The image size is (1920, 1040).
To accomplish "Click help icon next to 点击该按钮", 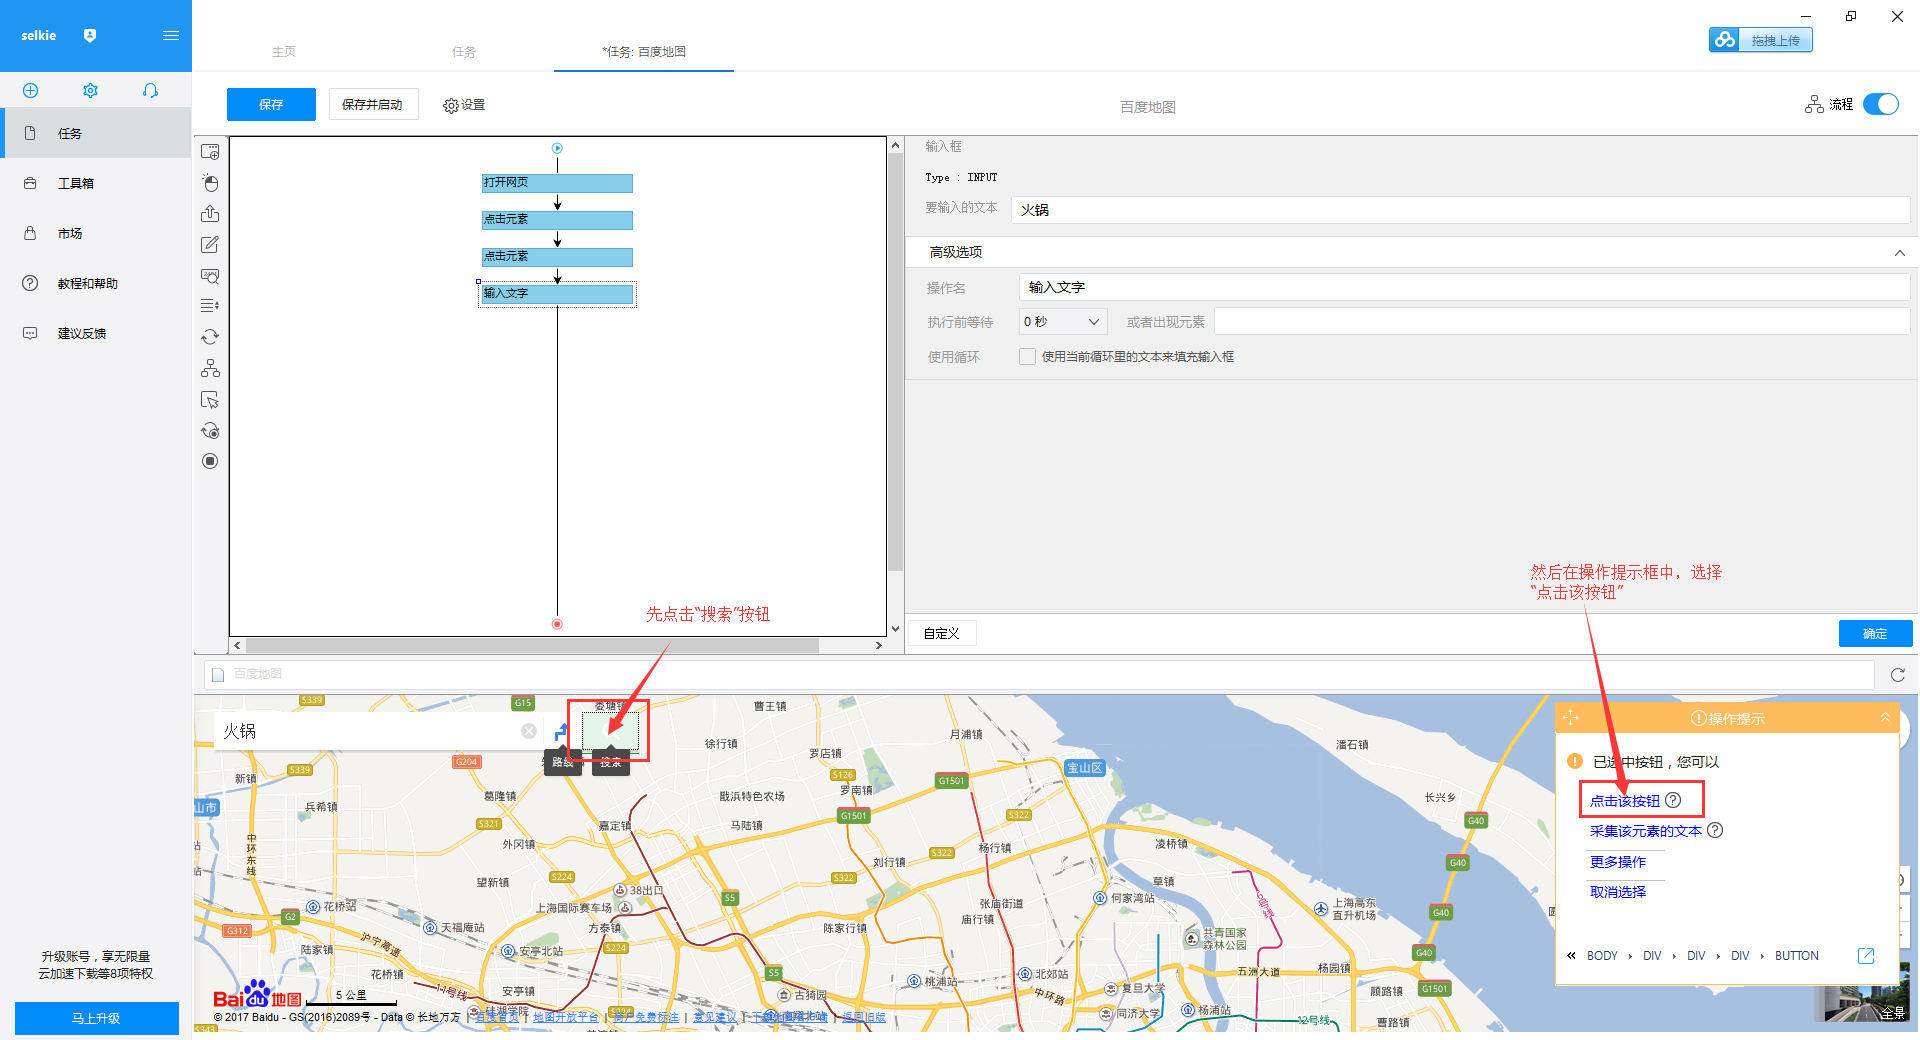I will point(1673,800).
